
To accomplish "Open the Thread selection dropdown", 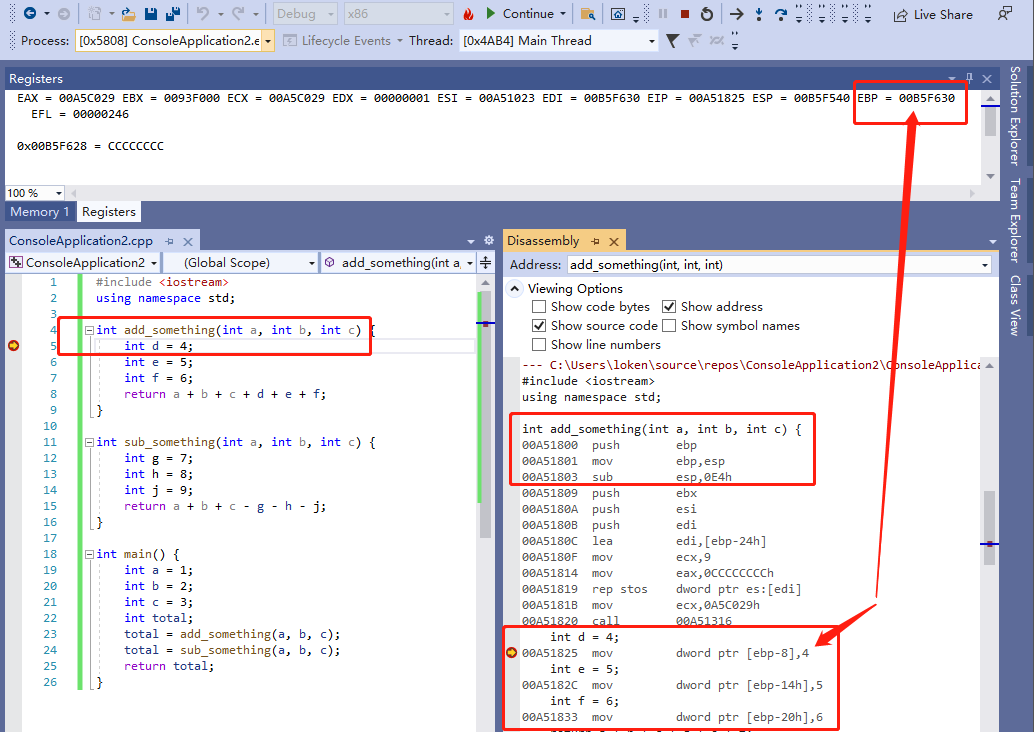I will click(651, 41).
